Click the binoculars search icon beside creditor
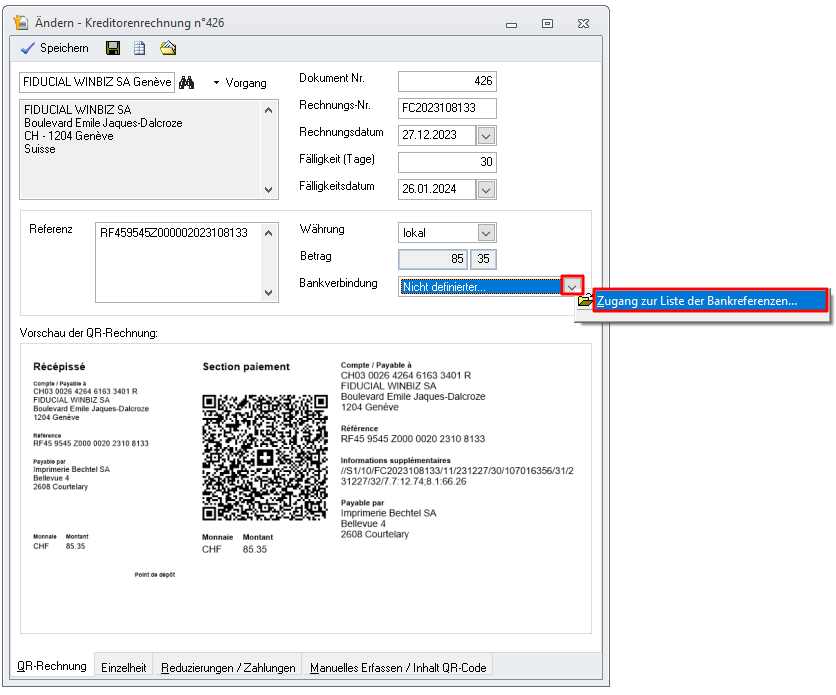836x695 pixels. (187, 83)
